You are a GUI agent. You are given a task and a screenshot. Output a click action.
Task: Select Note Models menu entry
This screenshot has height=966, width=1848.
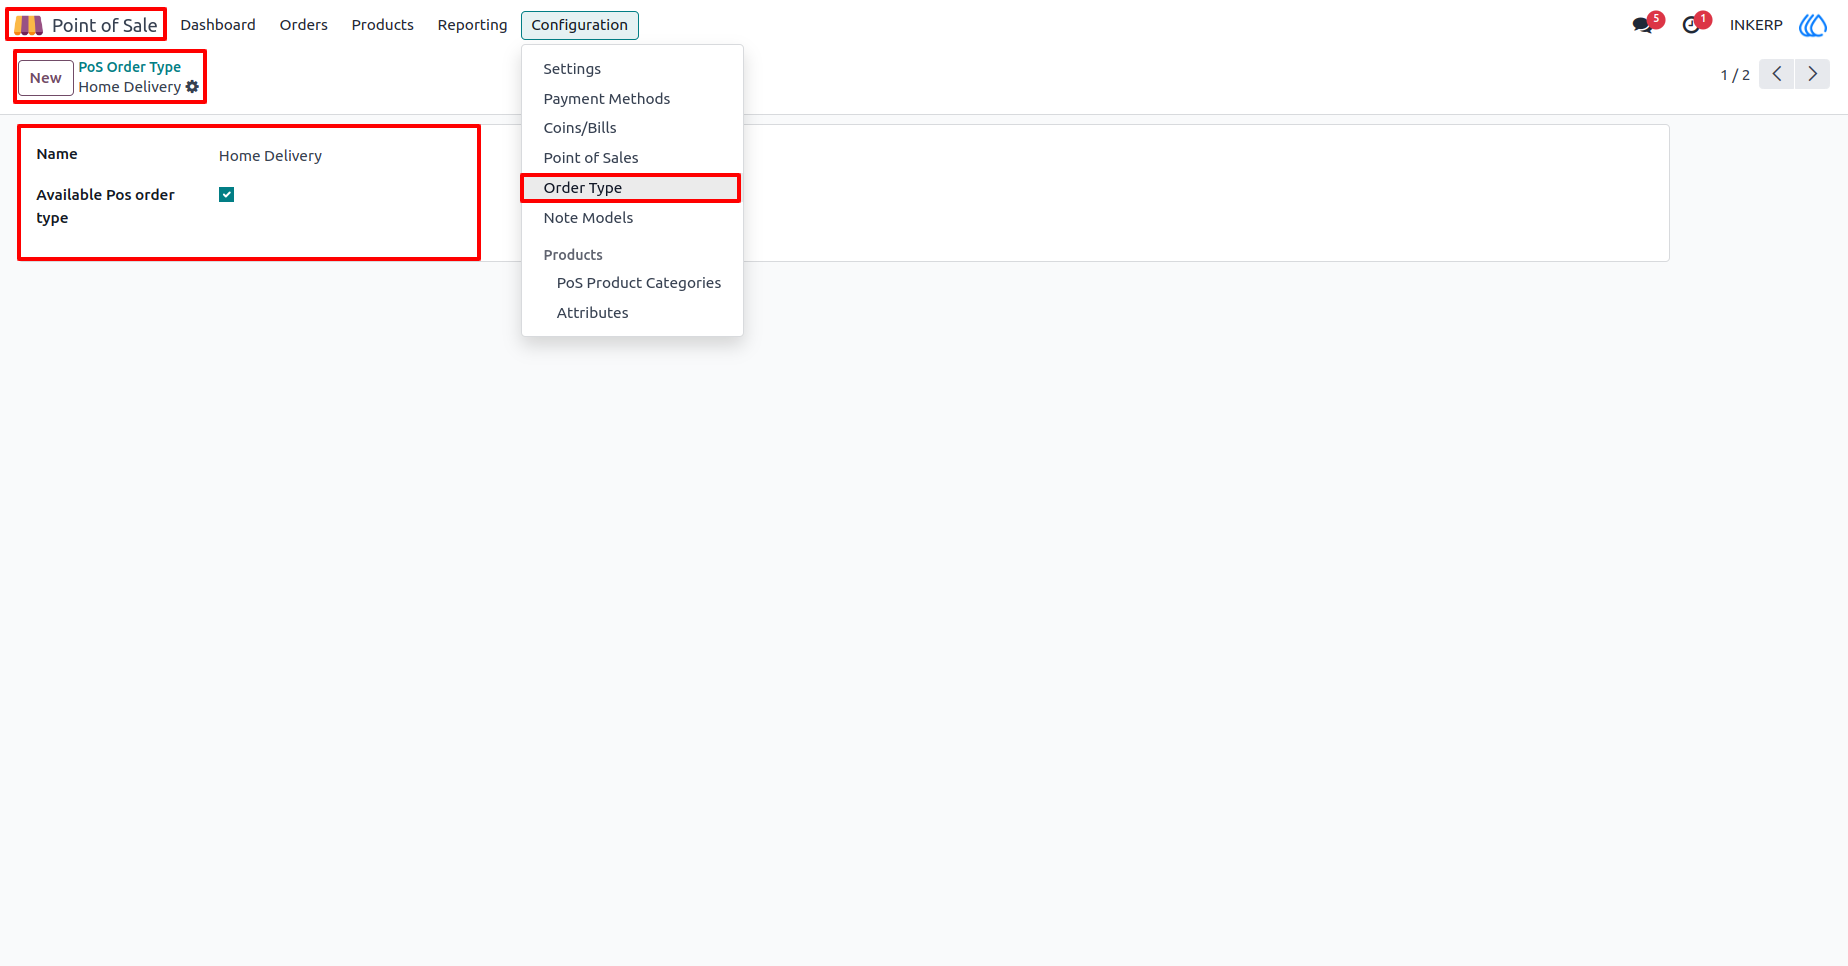(x=632, y=218)
